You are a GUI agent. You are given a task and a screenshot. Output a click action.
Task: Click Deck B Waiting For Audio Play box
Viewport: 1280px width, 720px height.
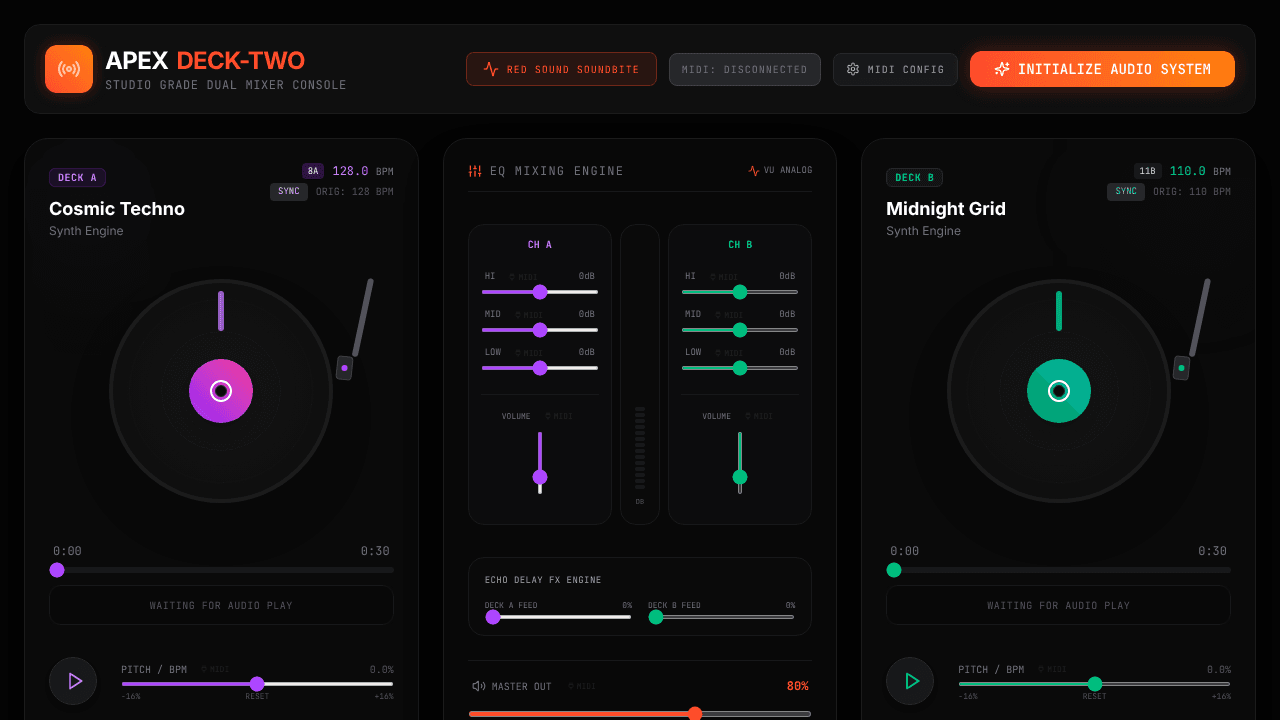tap(1058, 605)
